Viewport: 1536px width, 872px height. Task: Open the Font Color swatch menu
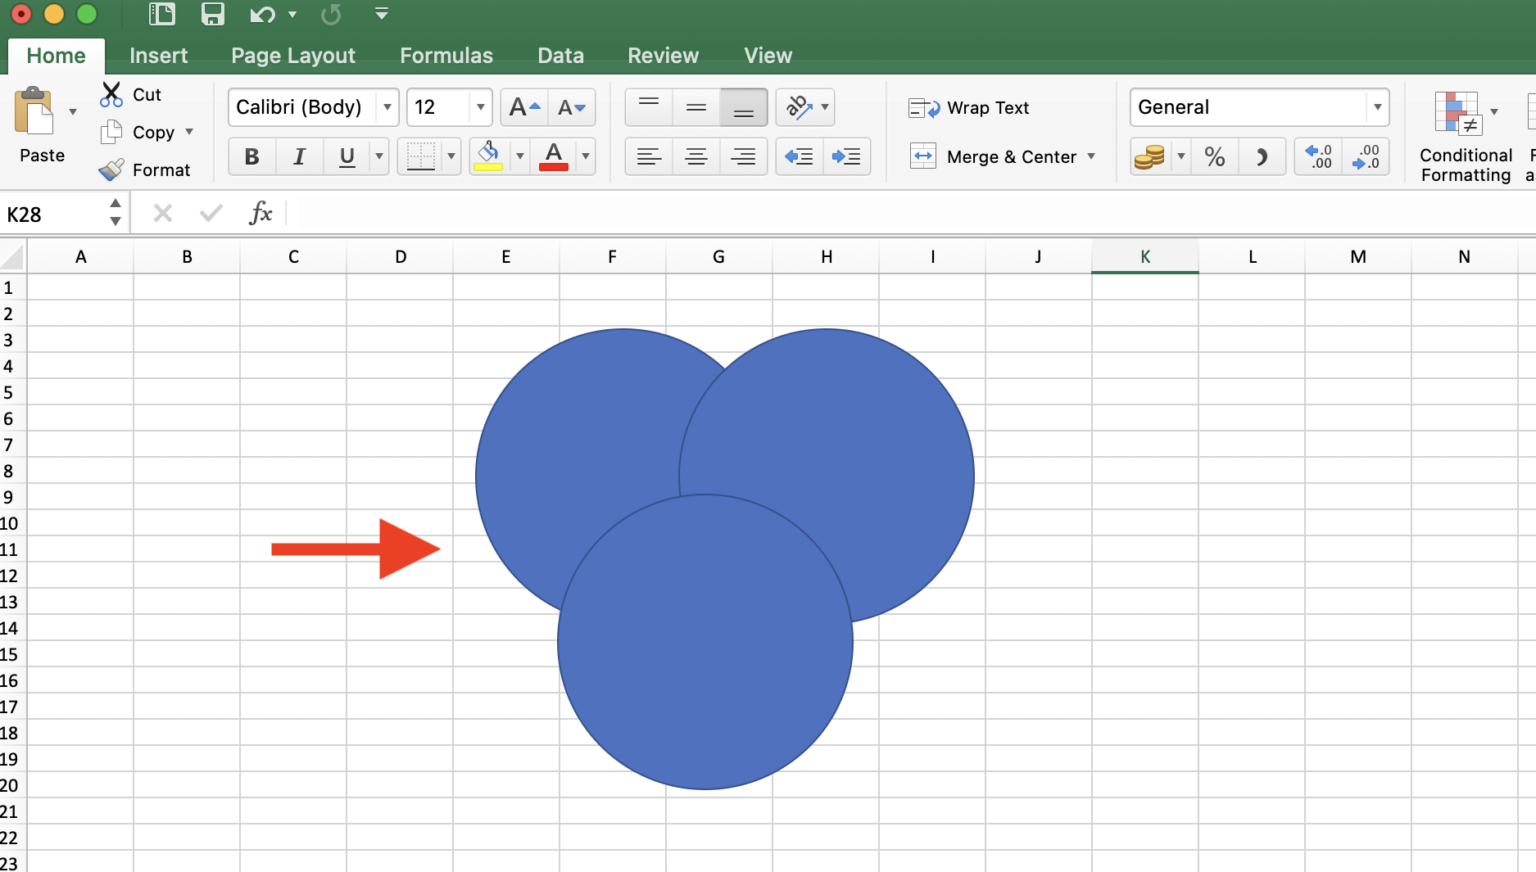585,156
